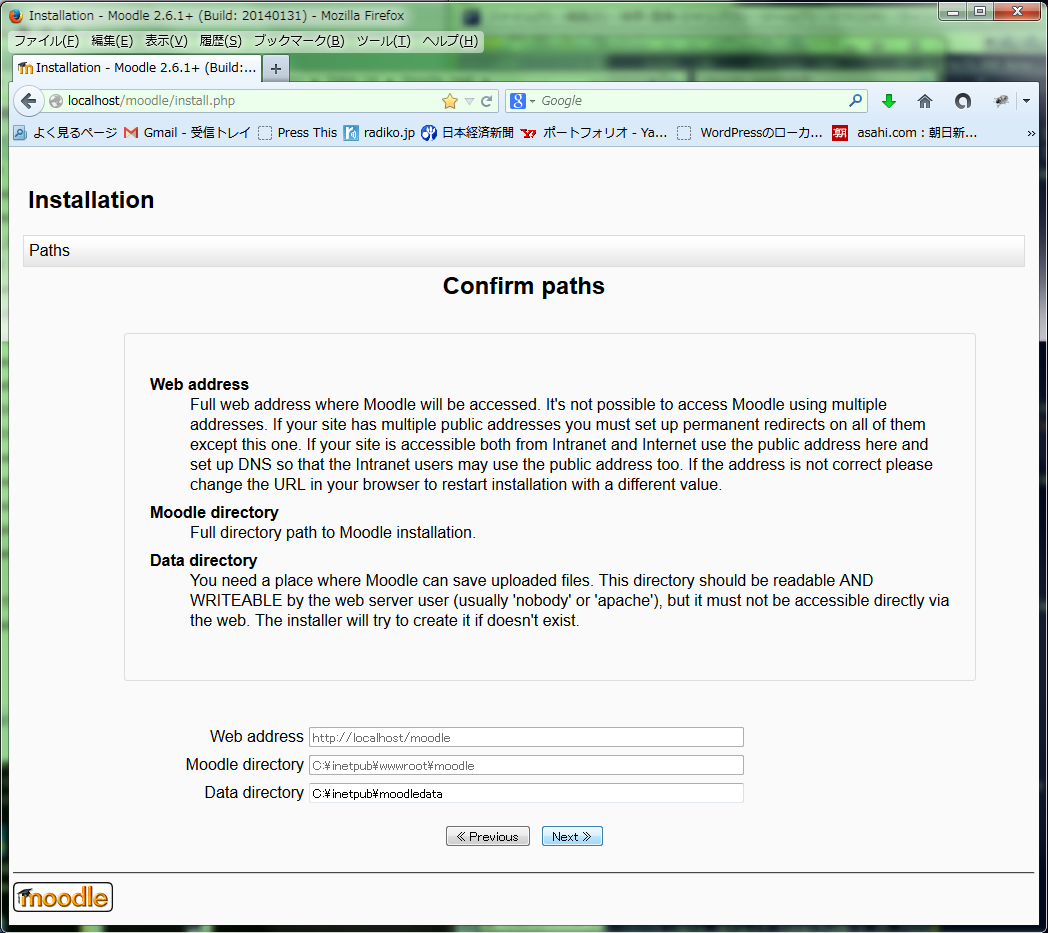1048x933 pixels.
Task: Click the search magnifier icon
Action: pyautogui.click(x=856, y=101)
